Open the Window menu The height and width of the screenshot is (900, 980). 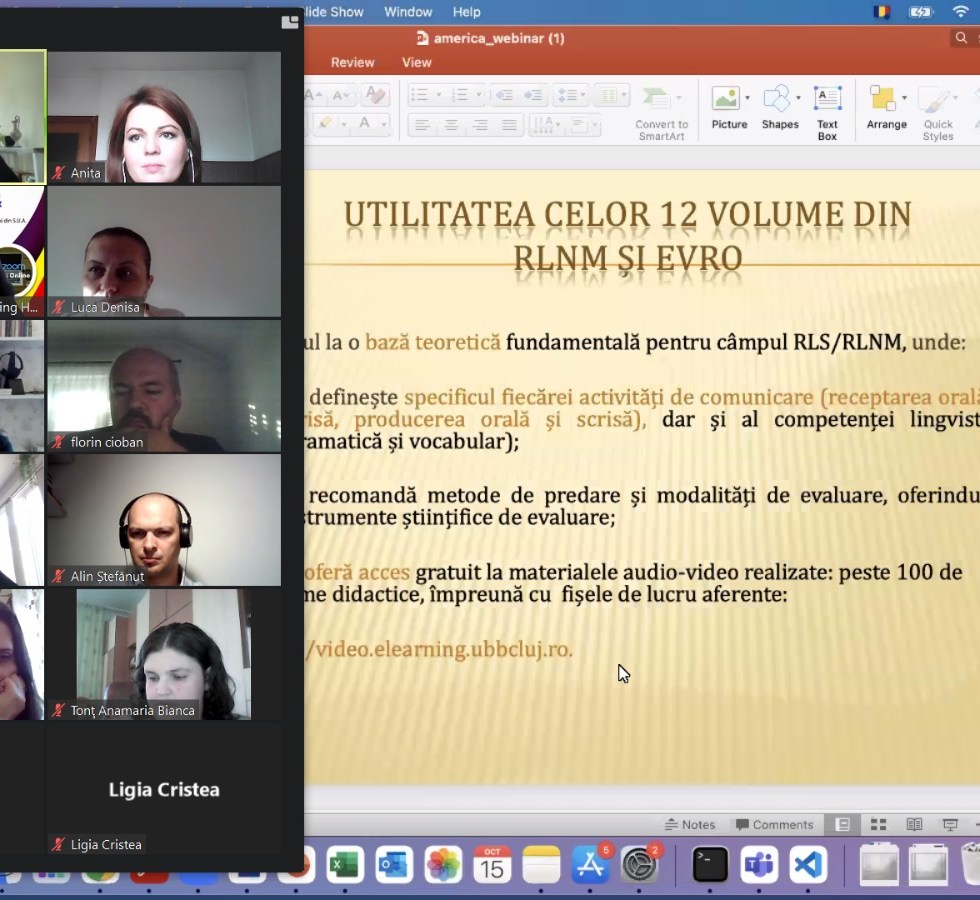tap(408, 12)
